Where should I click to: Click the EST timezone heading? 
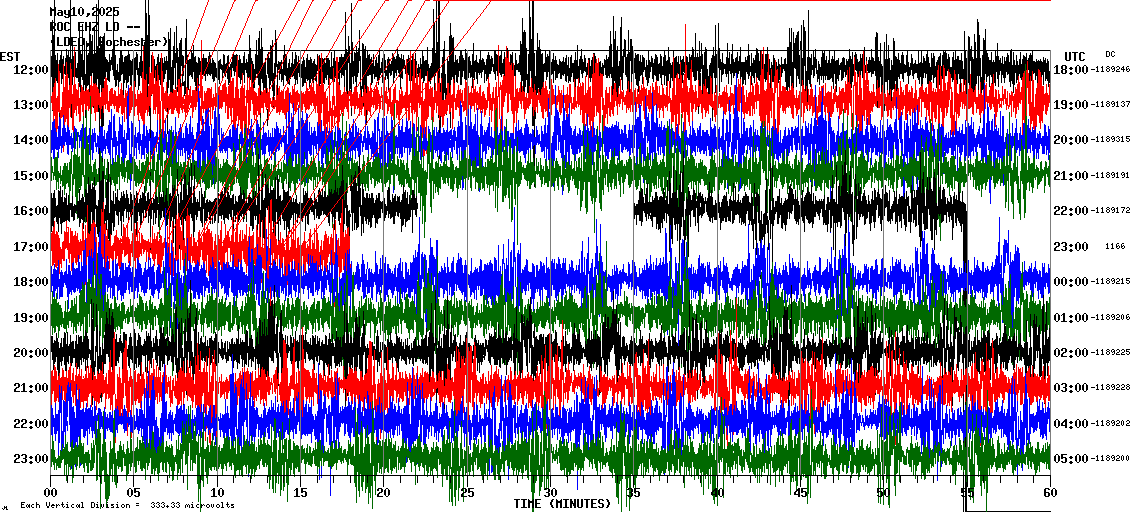(x=11, y=56)
